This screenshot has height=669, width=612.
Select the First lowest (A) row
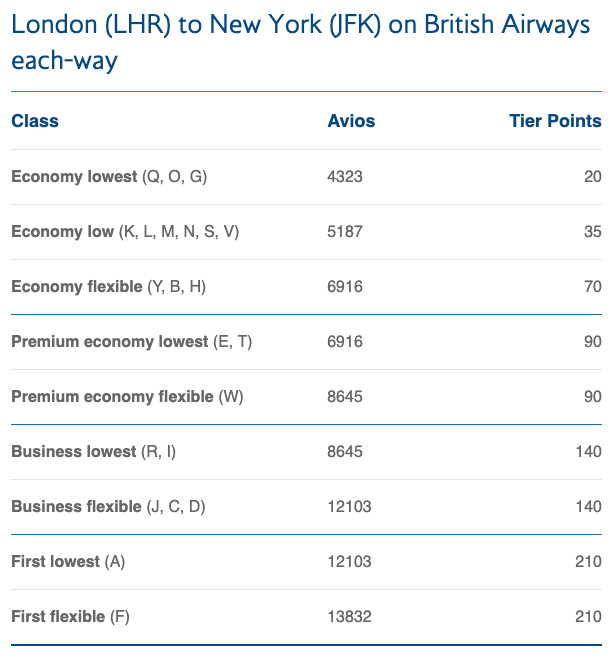coord(306,562)
